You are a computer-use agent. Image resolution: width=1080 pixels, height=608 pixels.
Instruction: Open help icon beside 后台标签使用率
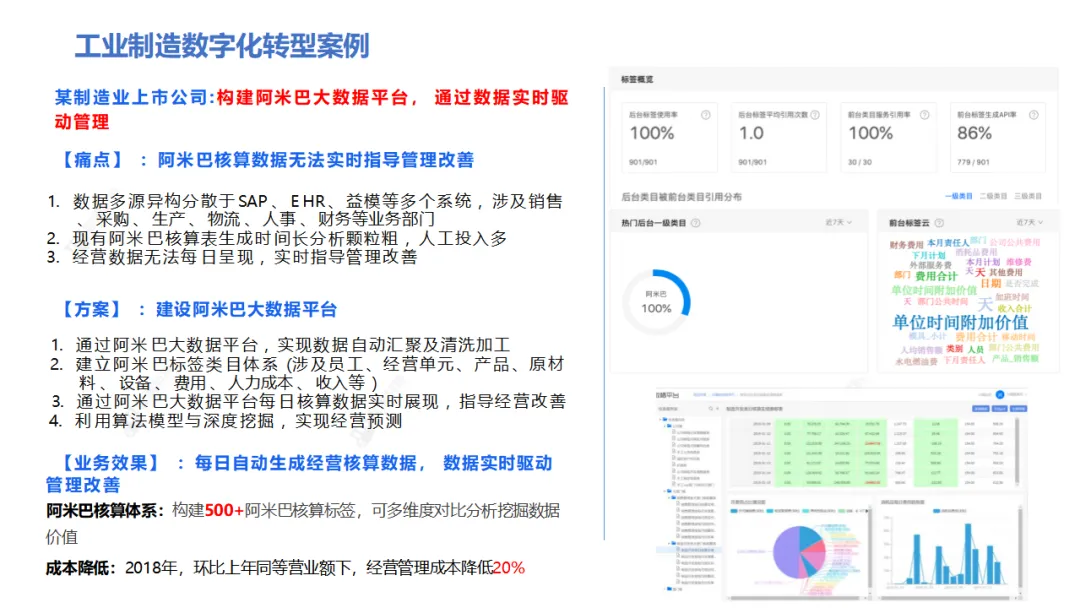(705, 115)
